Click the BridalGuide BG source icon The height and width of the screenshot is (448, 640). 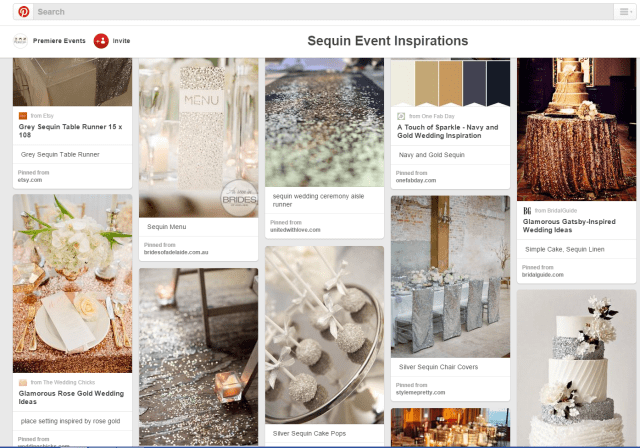527,211
